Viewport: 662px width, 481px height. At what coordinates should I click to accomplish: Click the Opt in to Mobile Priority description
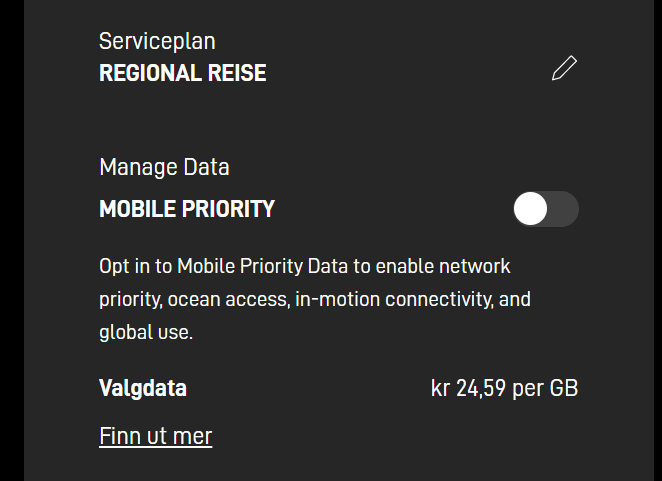click(x=315, y=299)
